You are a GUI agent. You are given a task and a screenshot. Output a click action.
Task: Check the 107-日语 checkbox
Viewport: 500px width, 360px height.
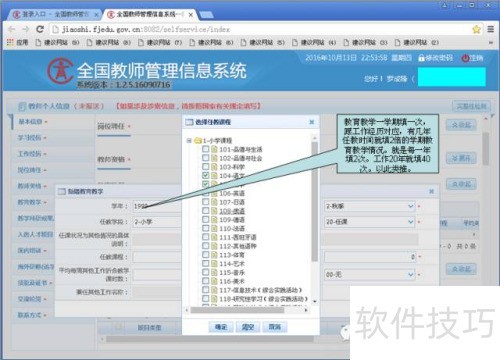(206, 202)
